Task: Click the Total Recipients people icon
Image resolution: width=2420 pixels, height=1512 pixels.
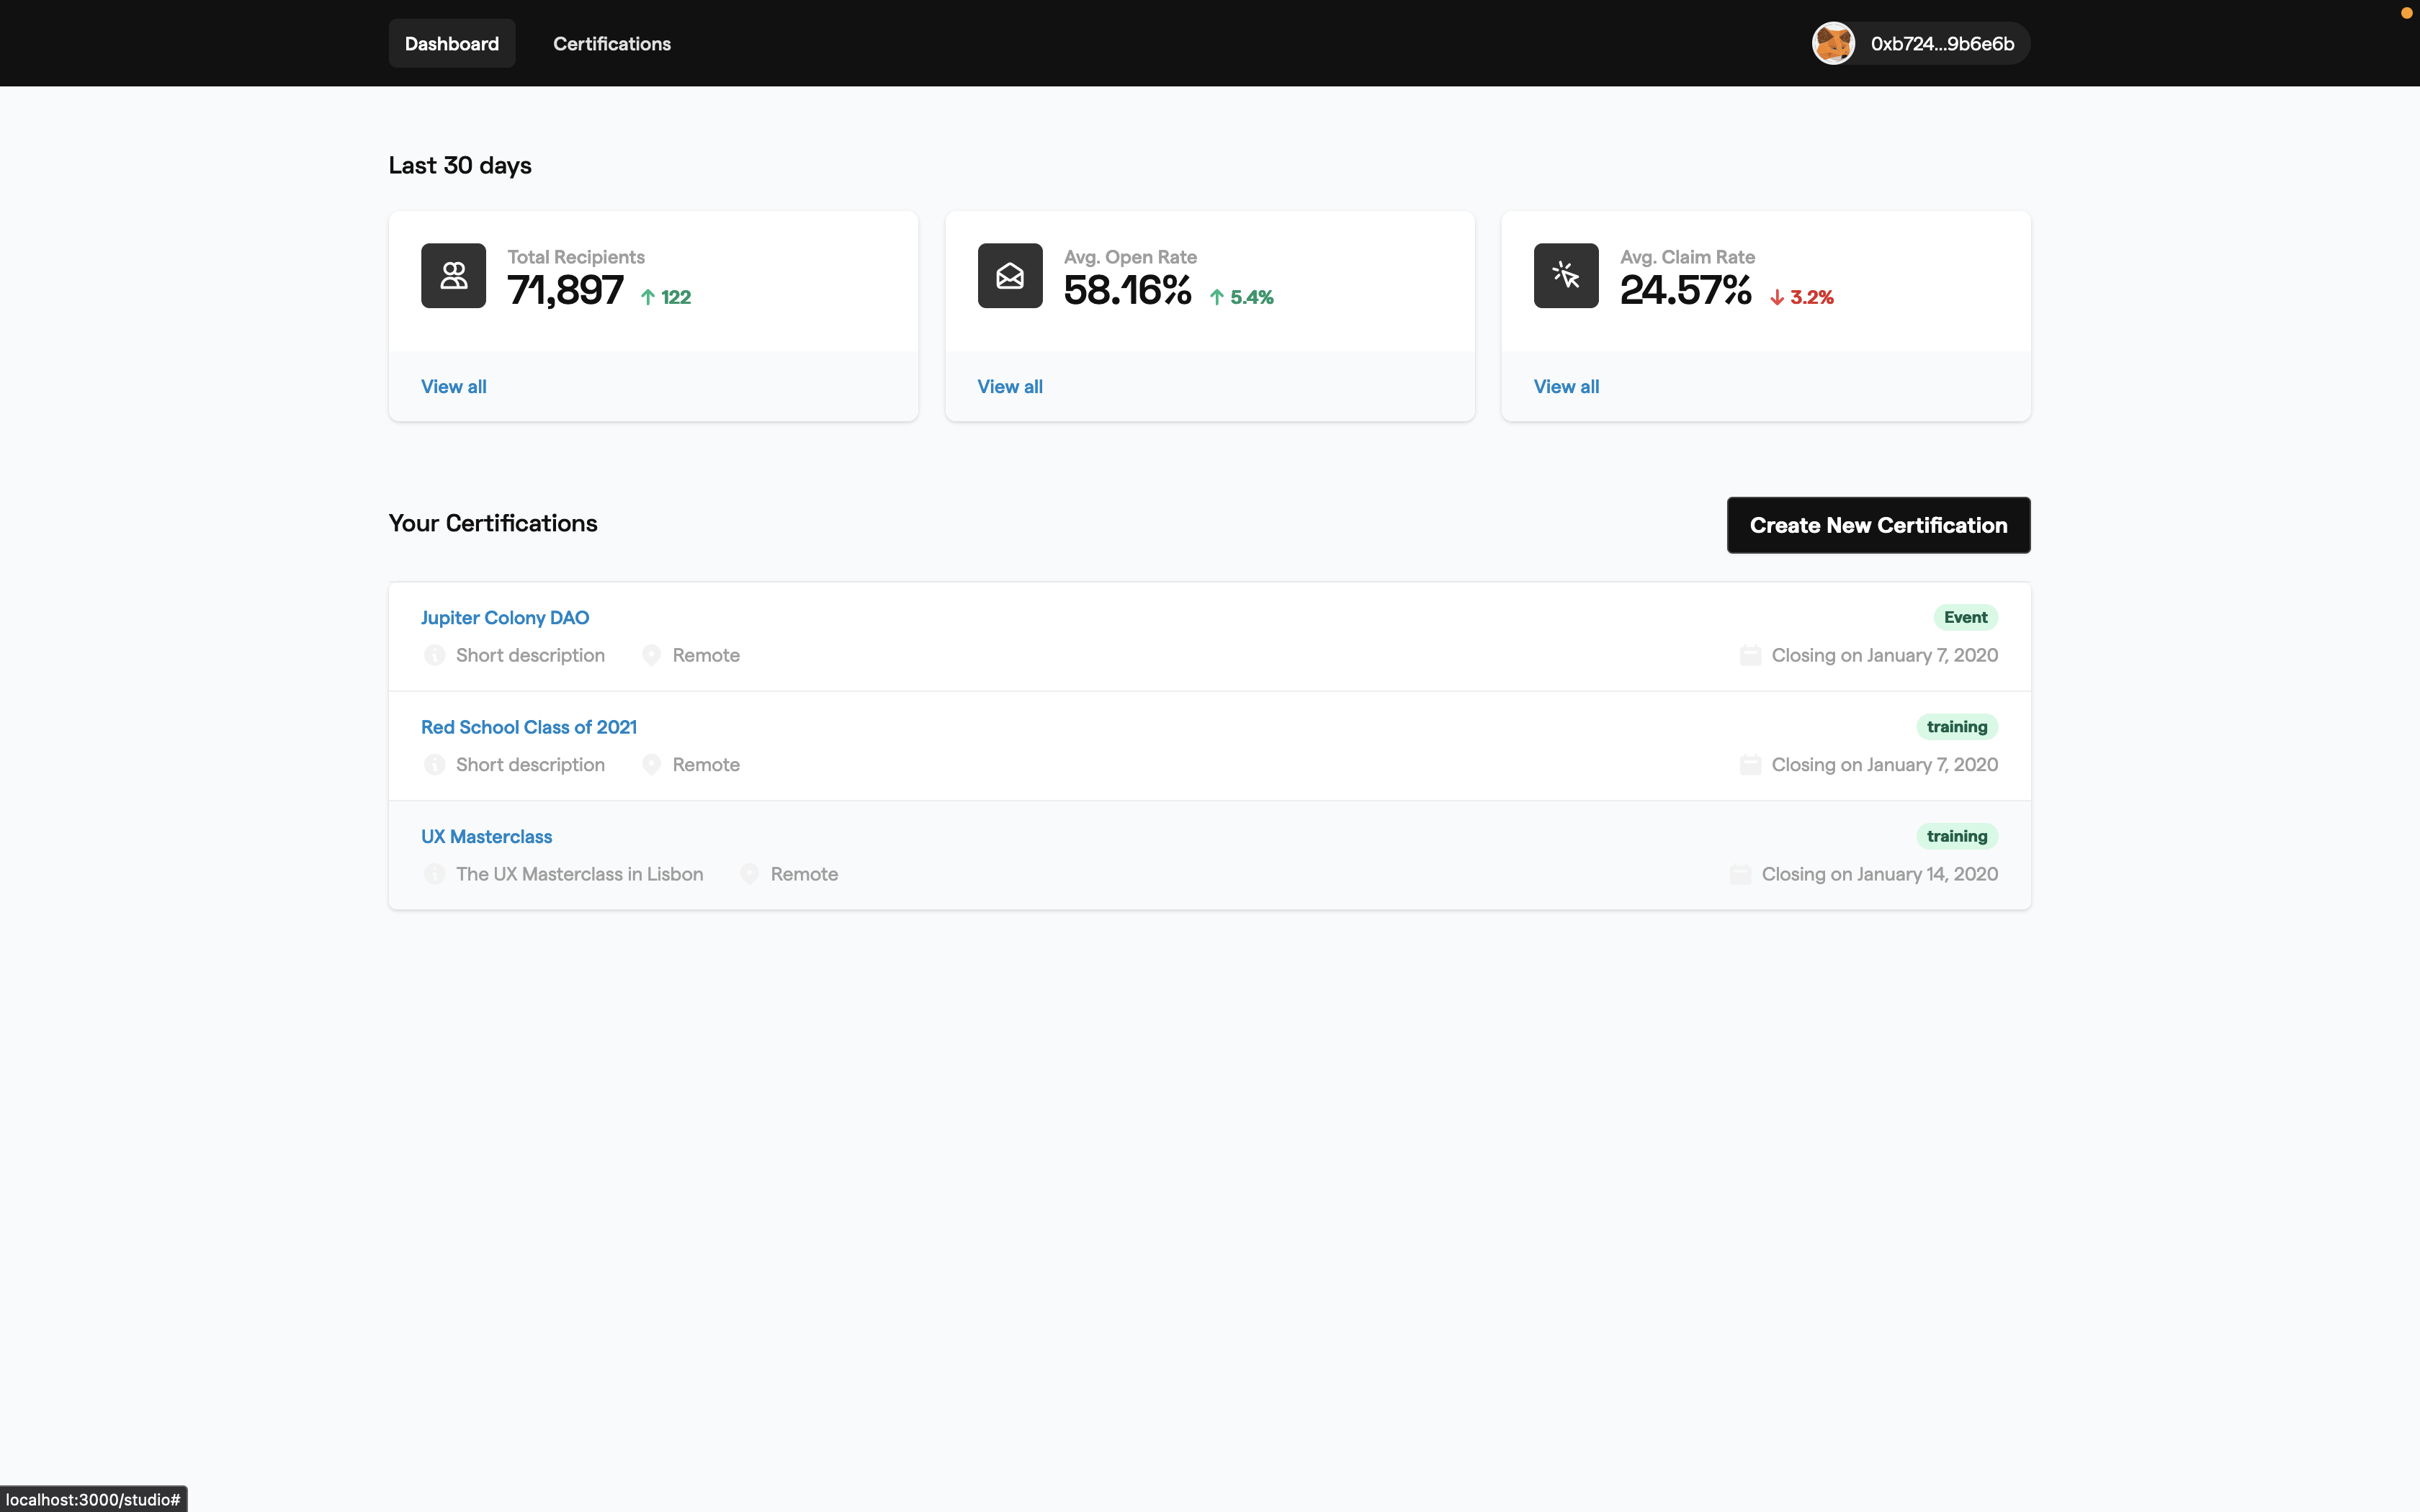Action: point(453,275)
